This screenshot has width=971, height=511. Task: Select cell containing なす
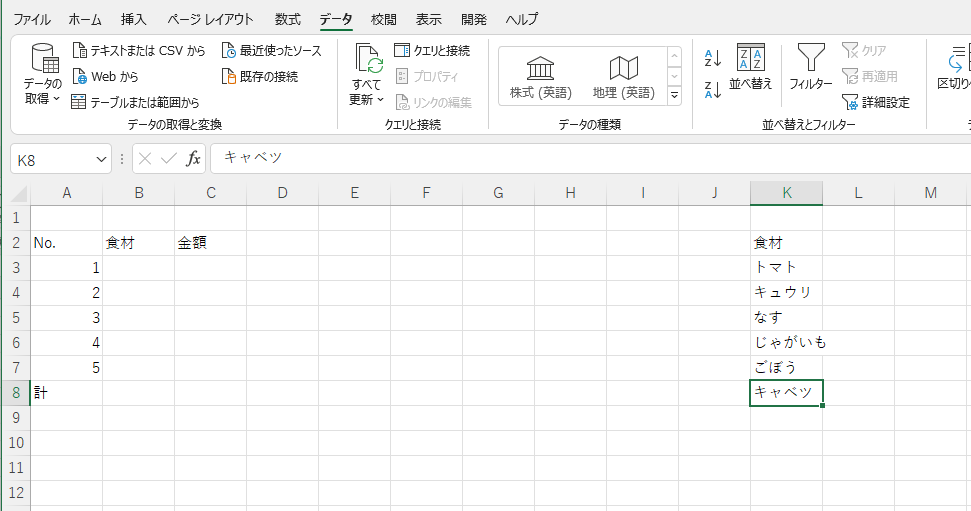[786, 318]
